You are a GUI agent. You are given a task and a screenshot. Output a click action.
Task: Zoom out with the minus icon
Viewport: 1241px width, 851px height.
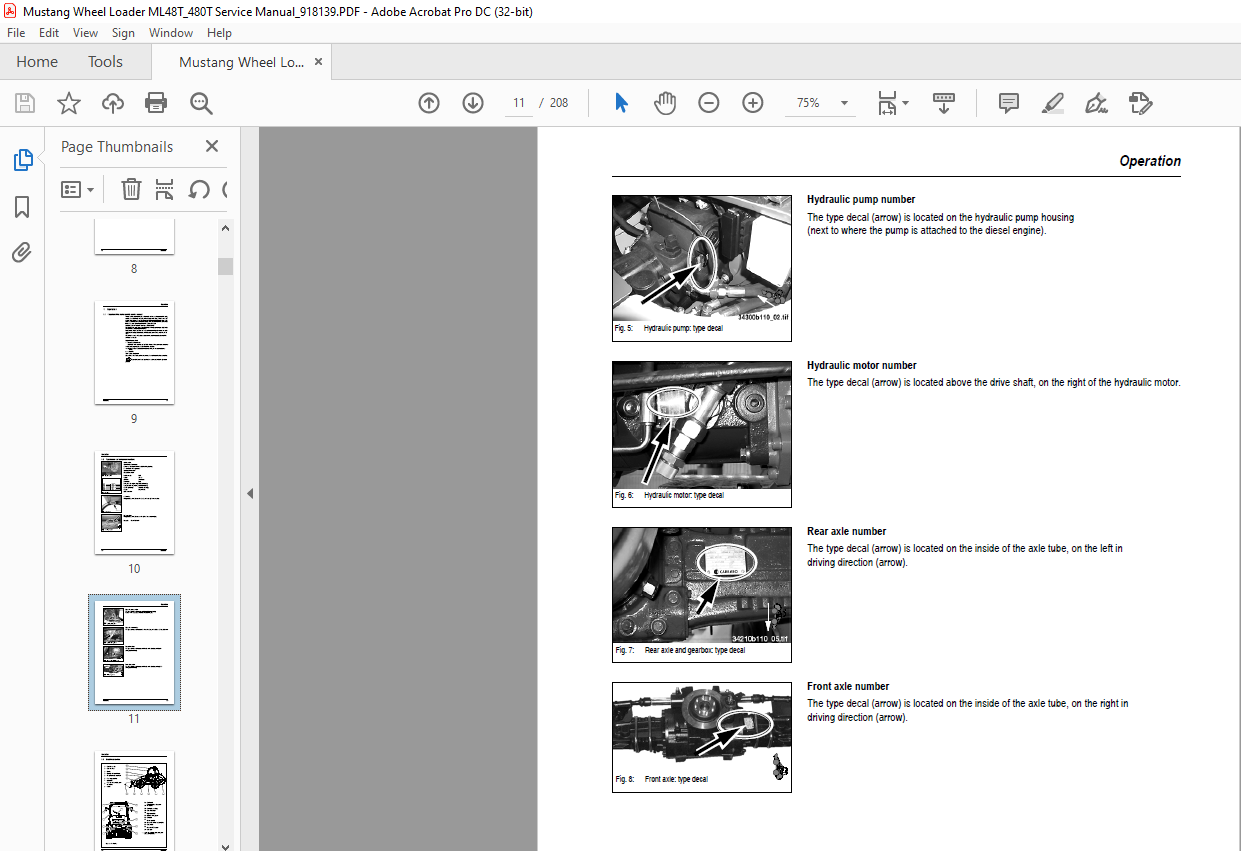[709, 103]
